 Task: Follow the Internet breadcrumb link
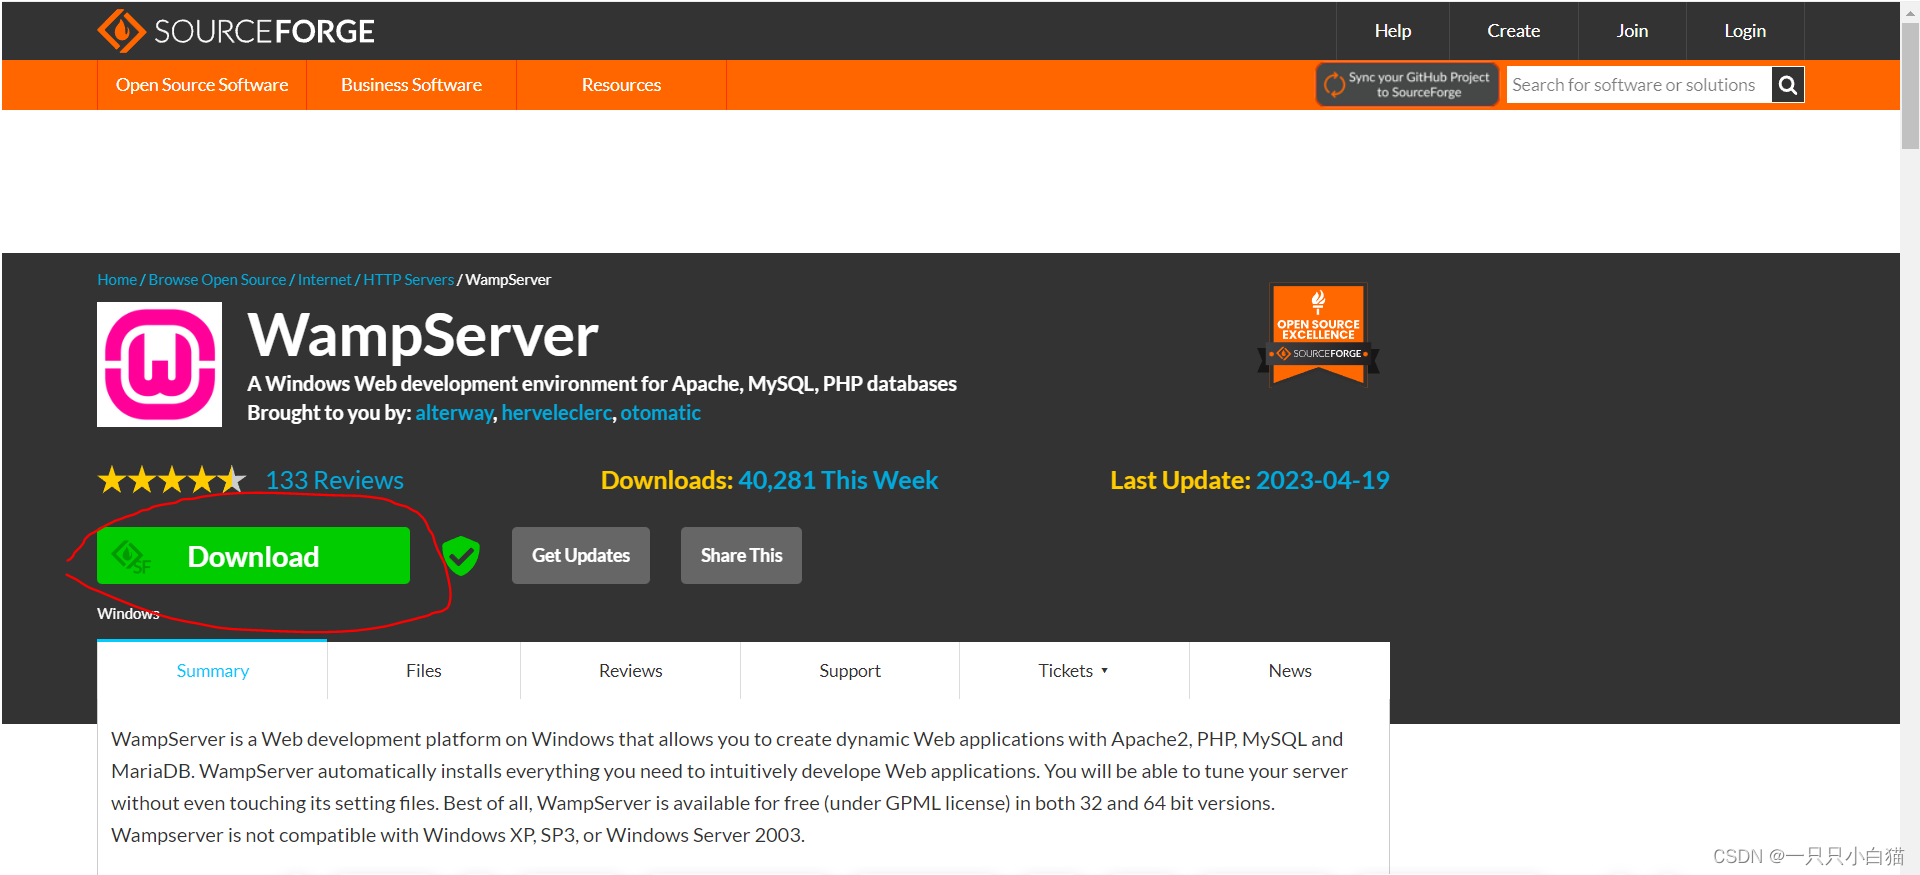324,280
